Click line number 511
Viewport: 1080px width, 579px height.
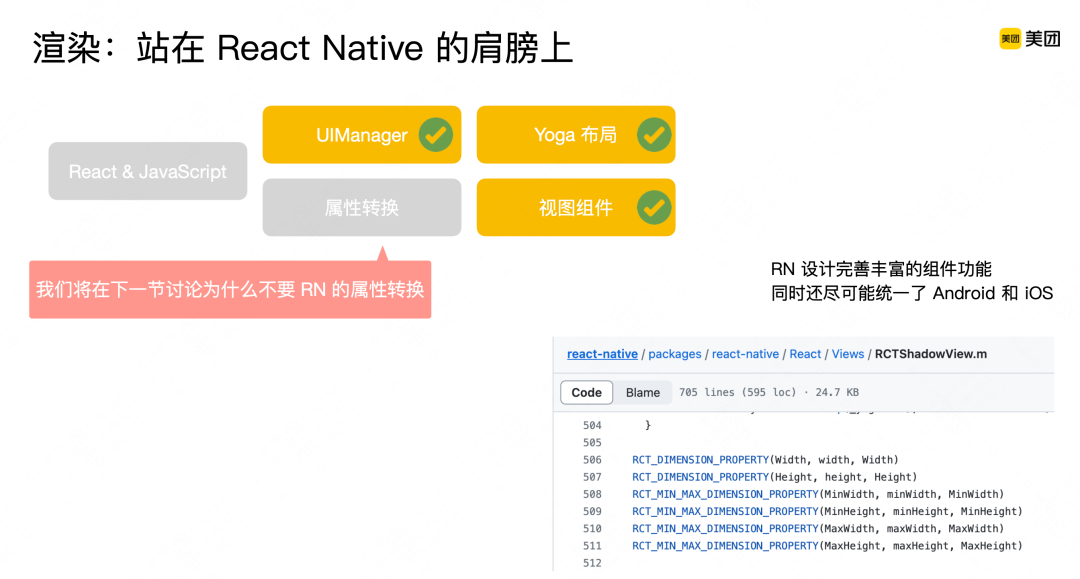click(592, 546)
